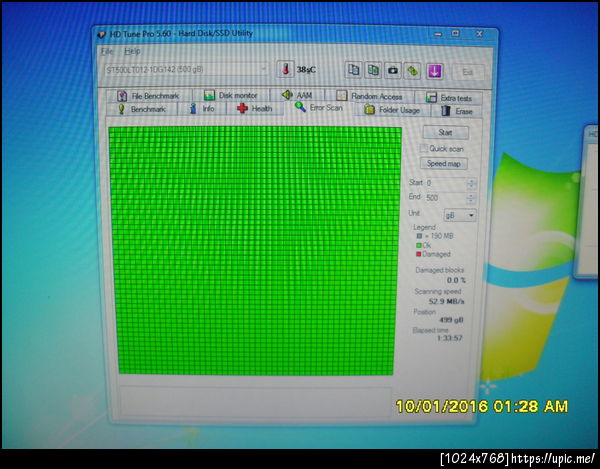The image size is (600, 469).
Task: Click the End position value field
Action: coord(446,198)
